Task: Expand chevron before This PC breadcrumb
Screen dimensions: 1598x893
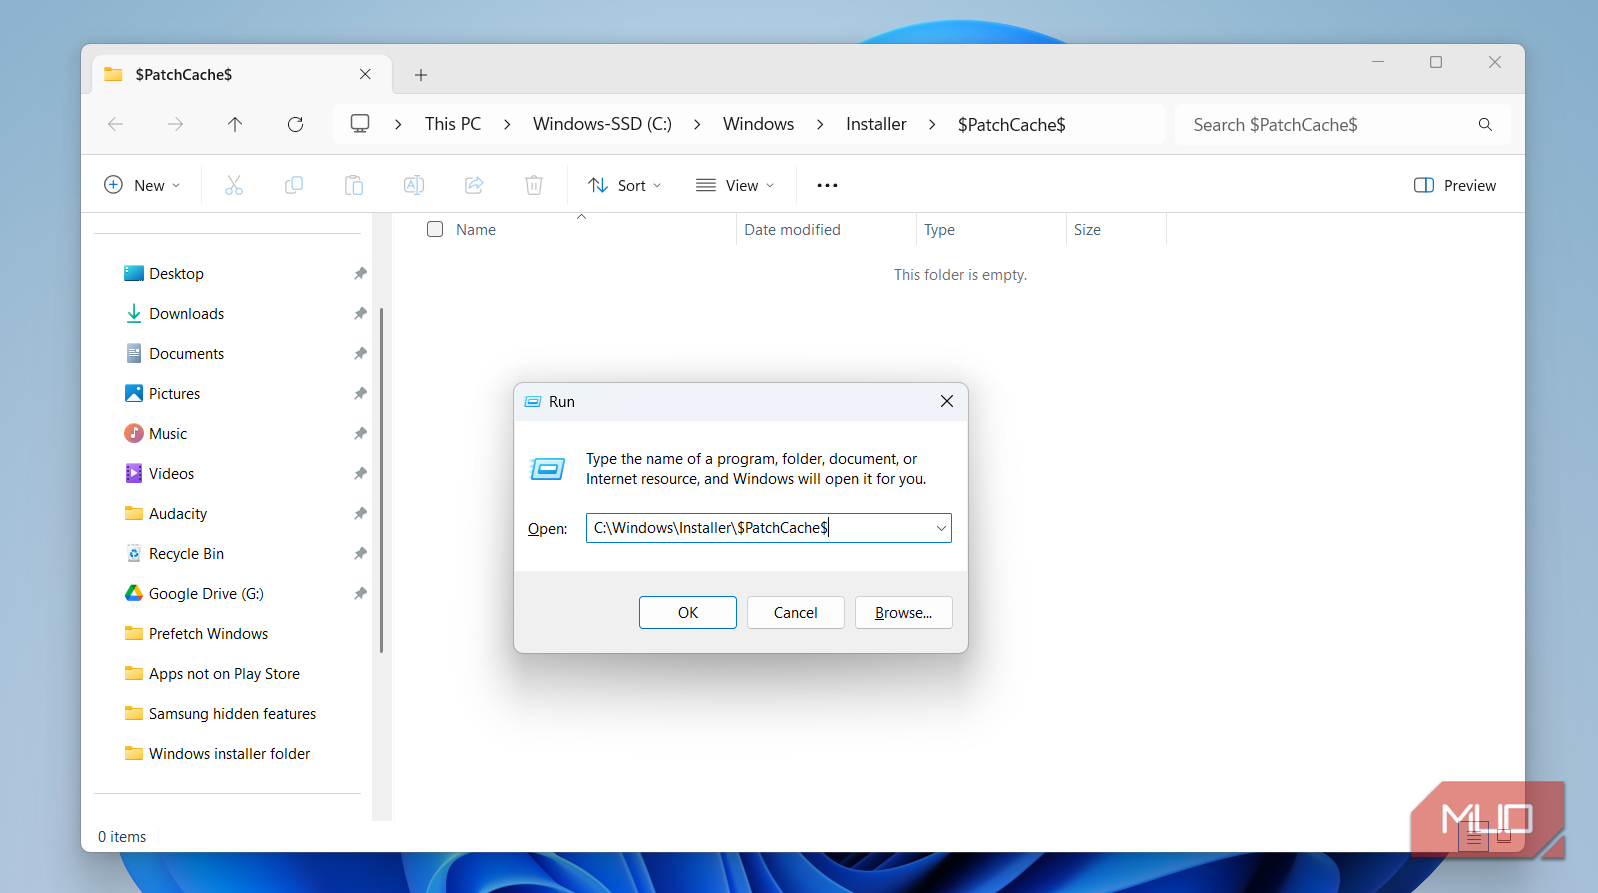Action: click(x=398, y=124)
